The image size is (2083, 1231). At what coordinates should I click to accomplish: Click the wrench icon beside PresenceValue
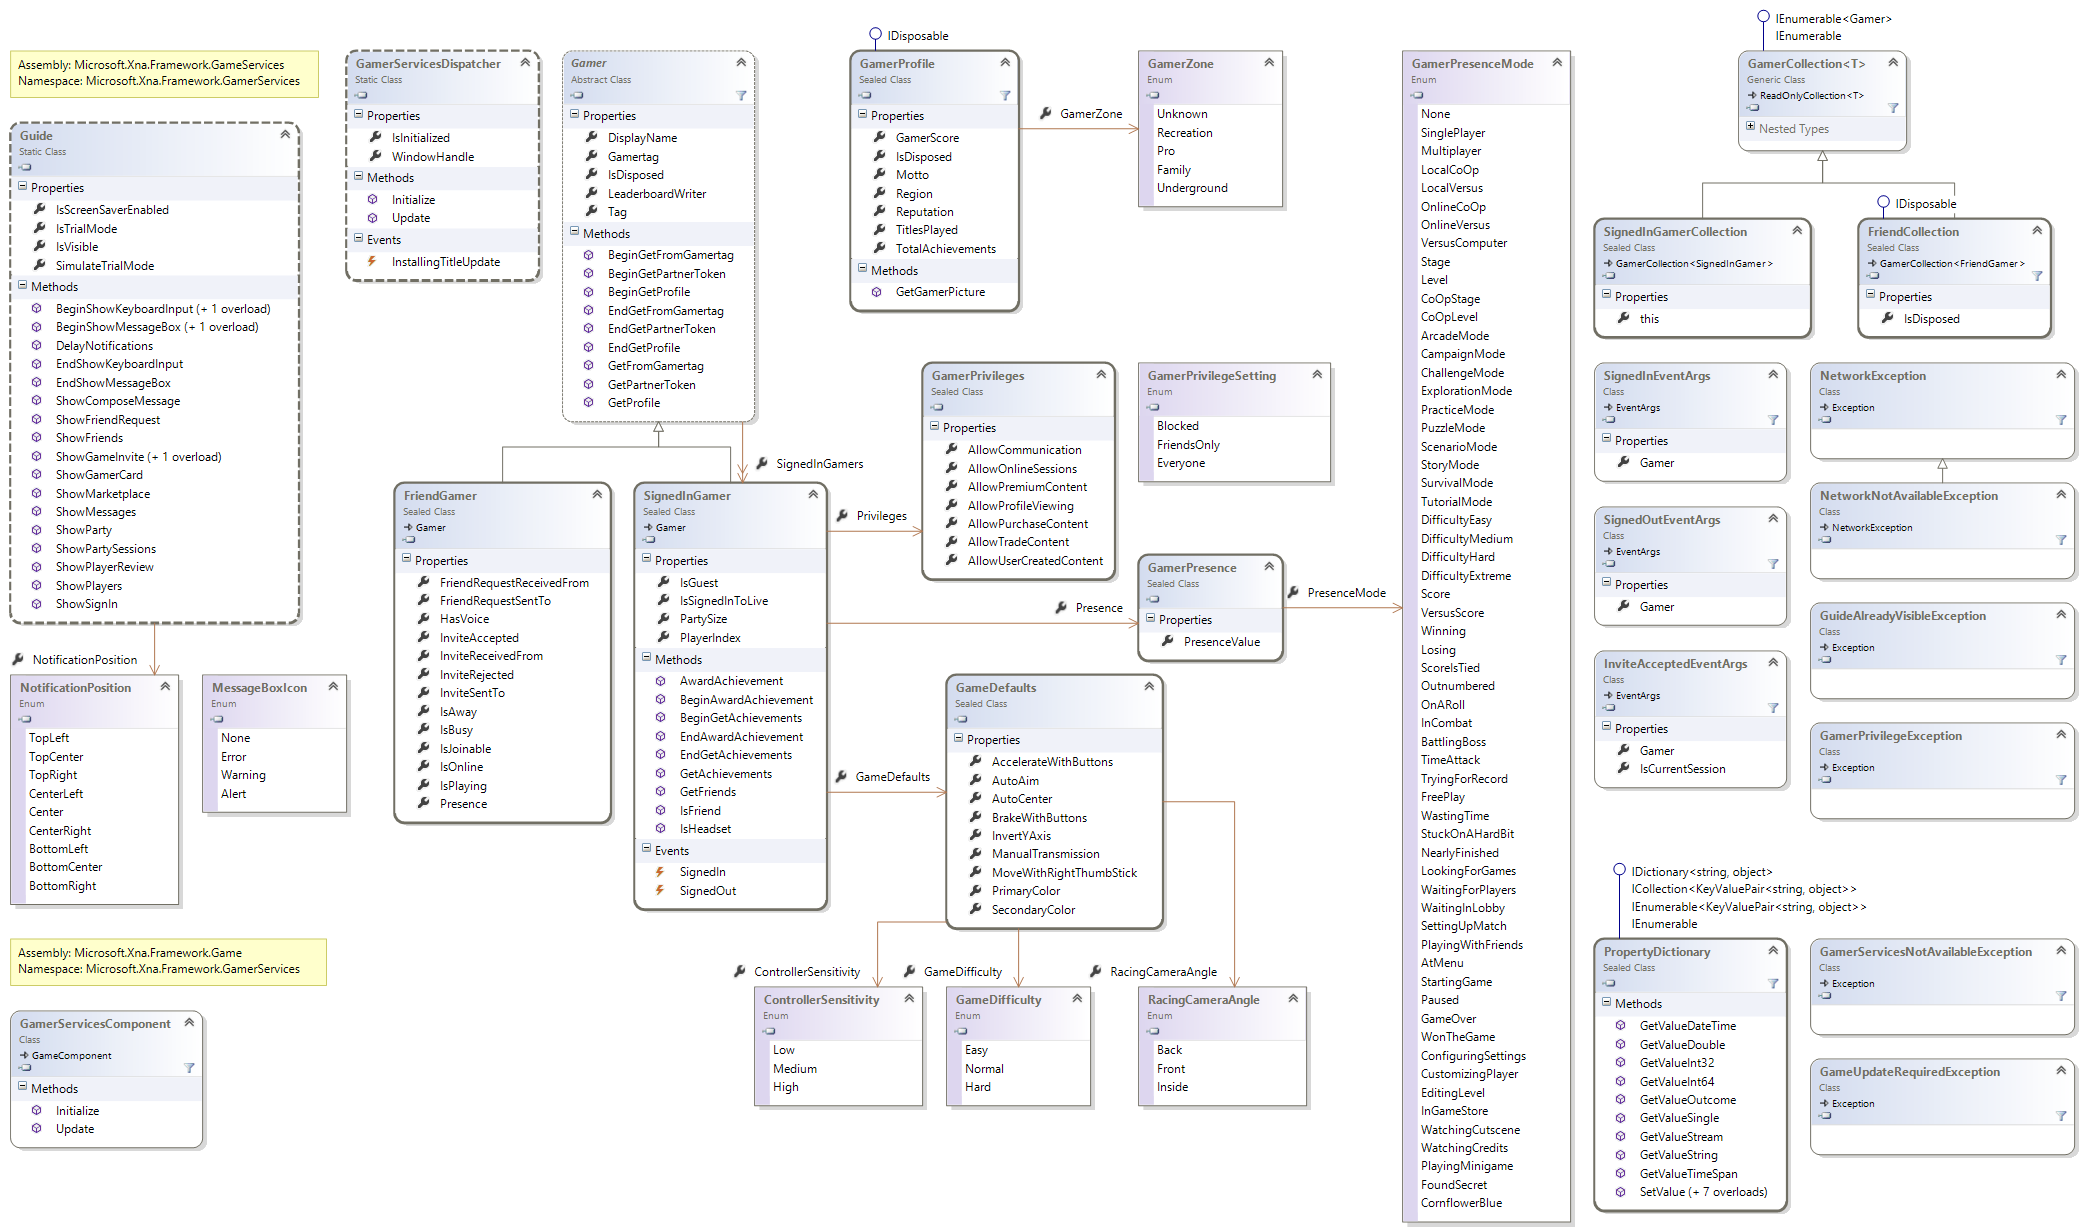pyautogui.click(x=1167, y=642)
